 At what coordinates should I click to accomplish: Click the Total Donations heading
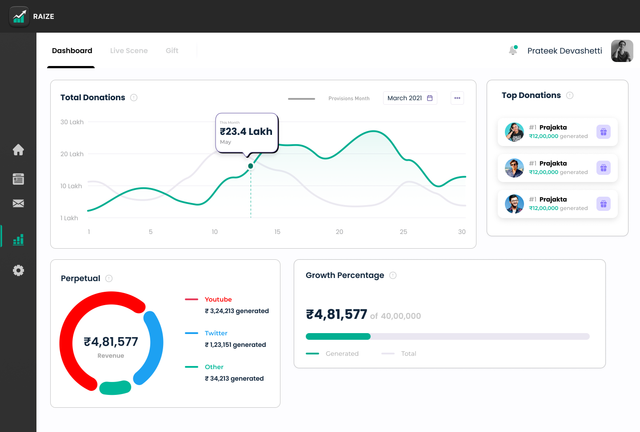(x=93, y=98)
